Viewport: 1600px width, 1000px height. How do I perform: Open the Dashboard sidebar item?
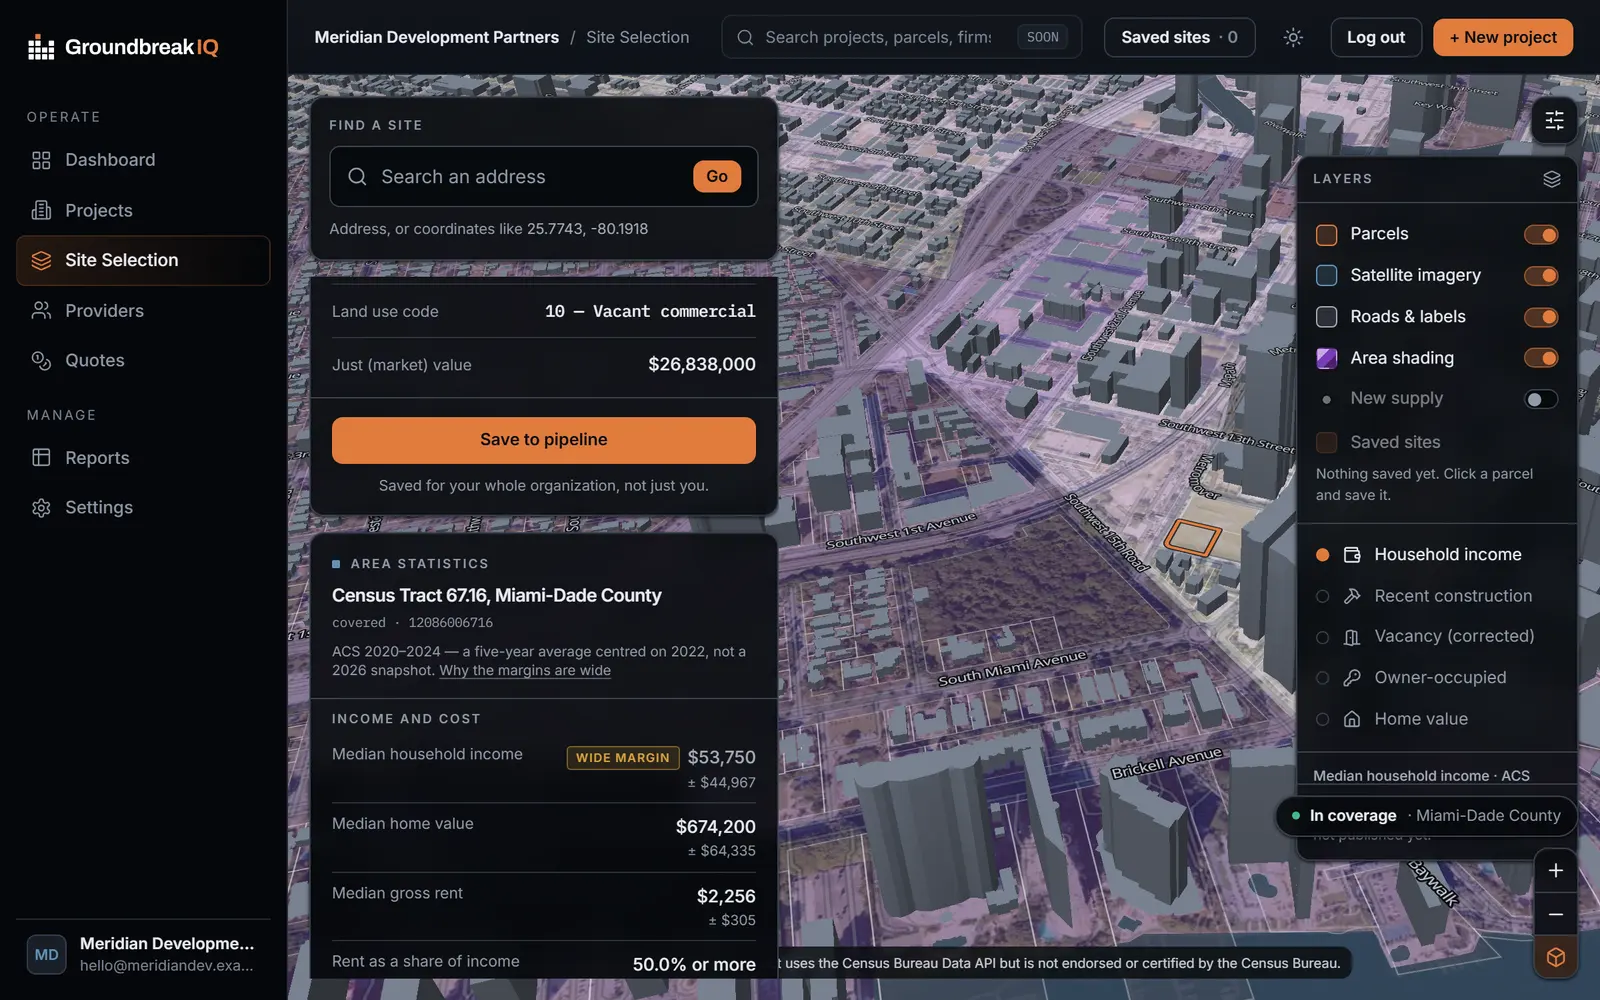click(x=143, y=160)
